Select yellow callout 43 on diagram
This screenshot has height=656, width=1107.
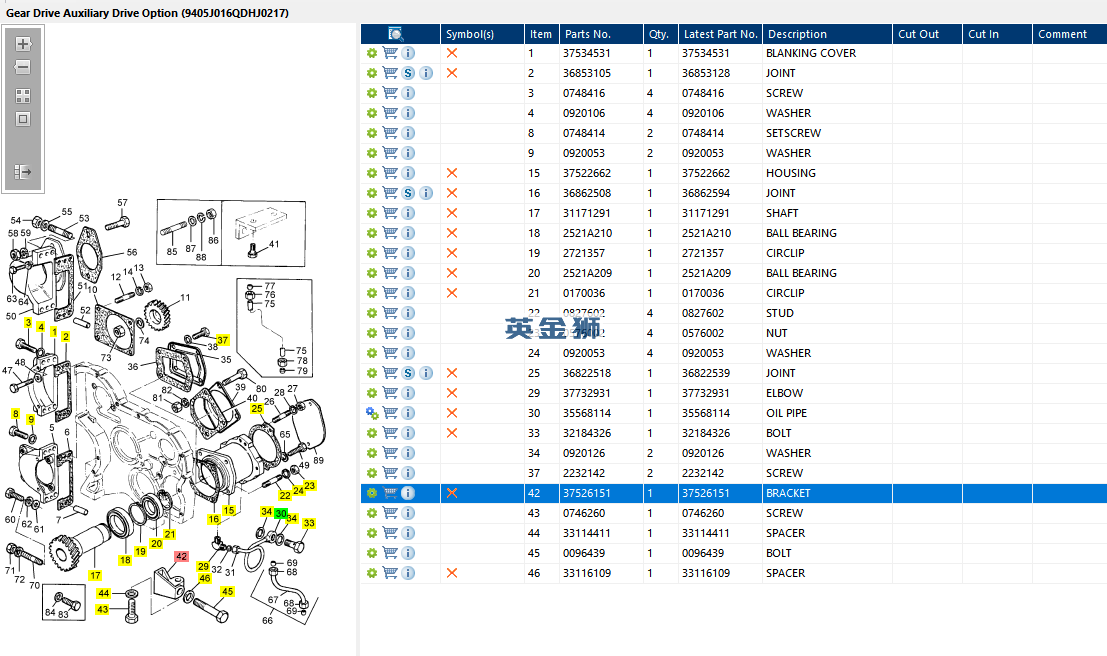click(103, 609)
